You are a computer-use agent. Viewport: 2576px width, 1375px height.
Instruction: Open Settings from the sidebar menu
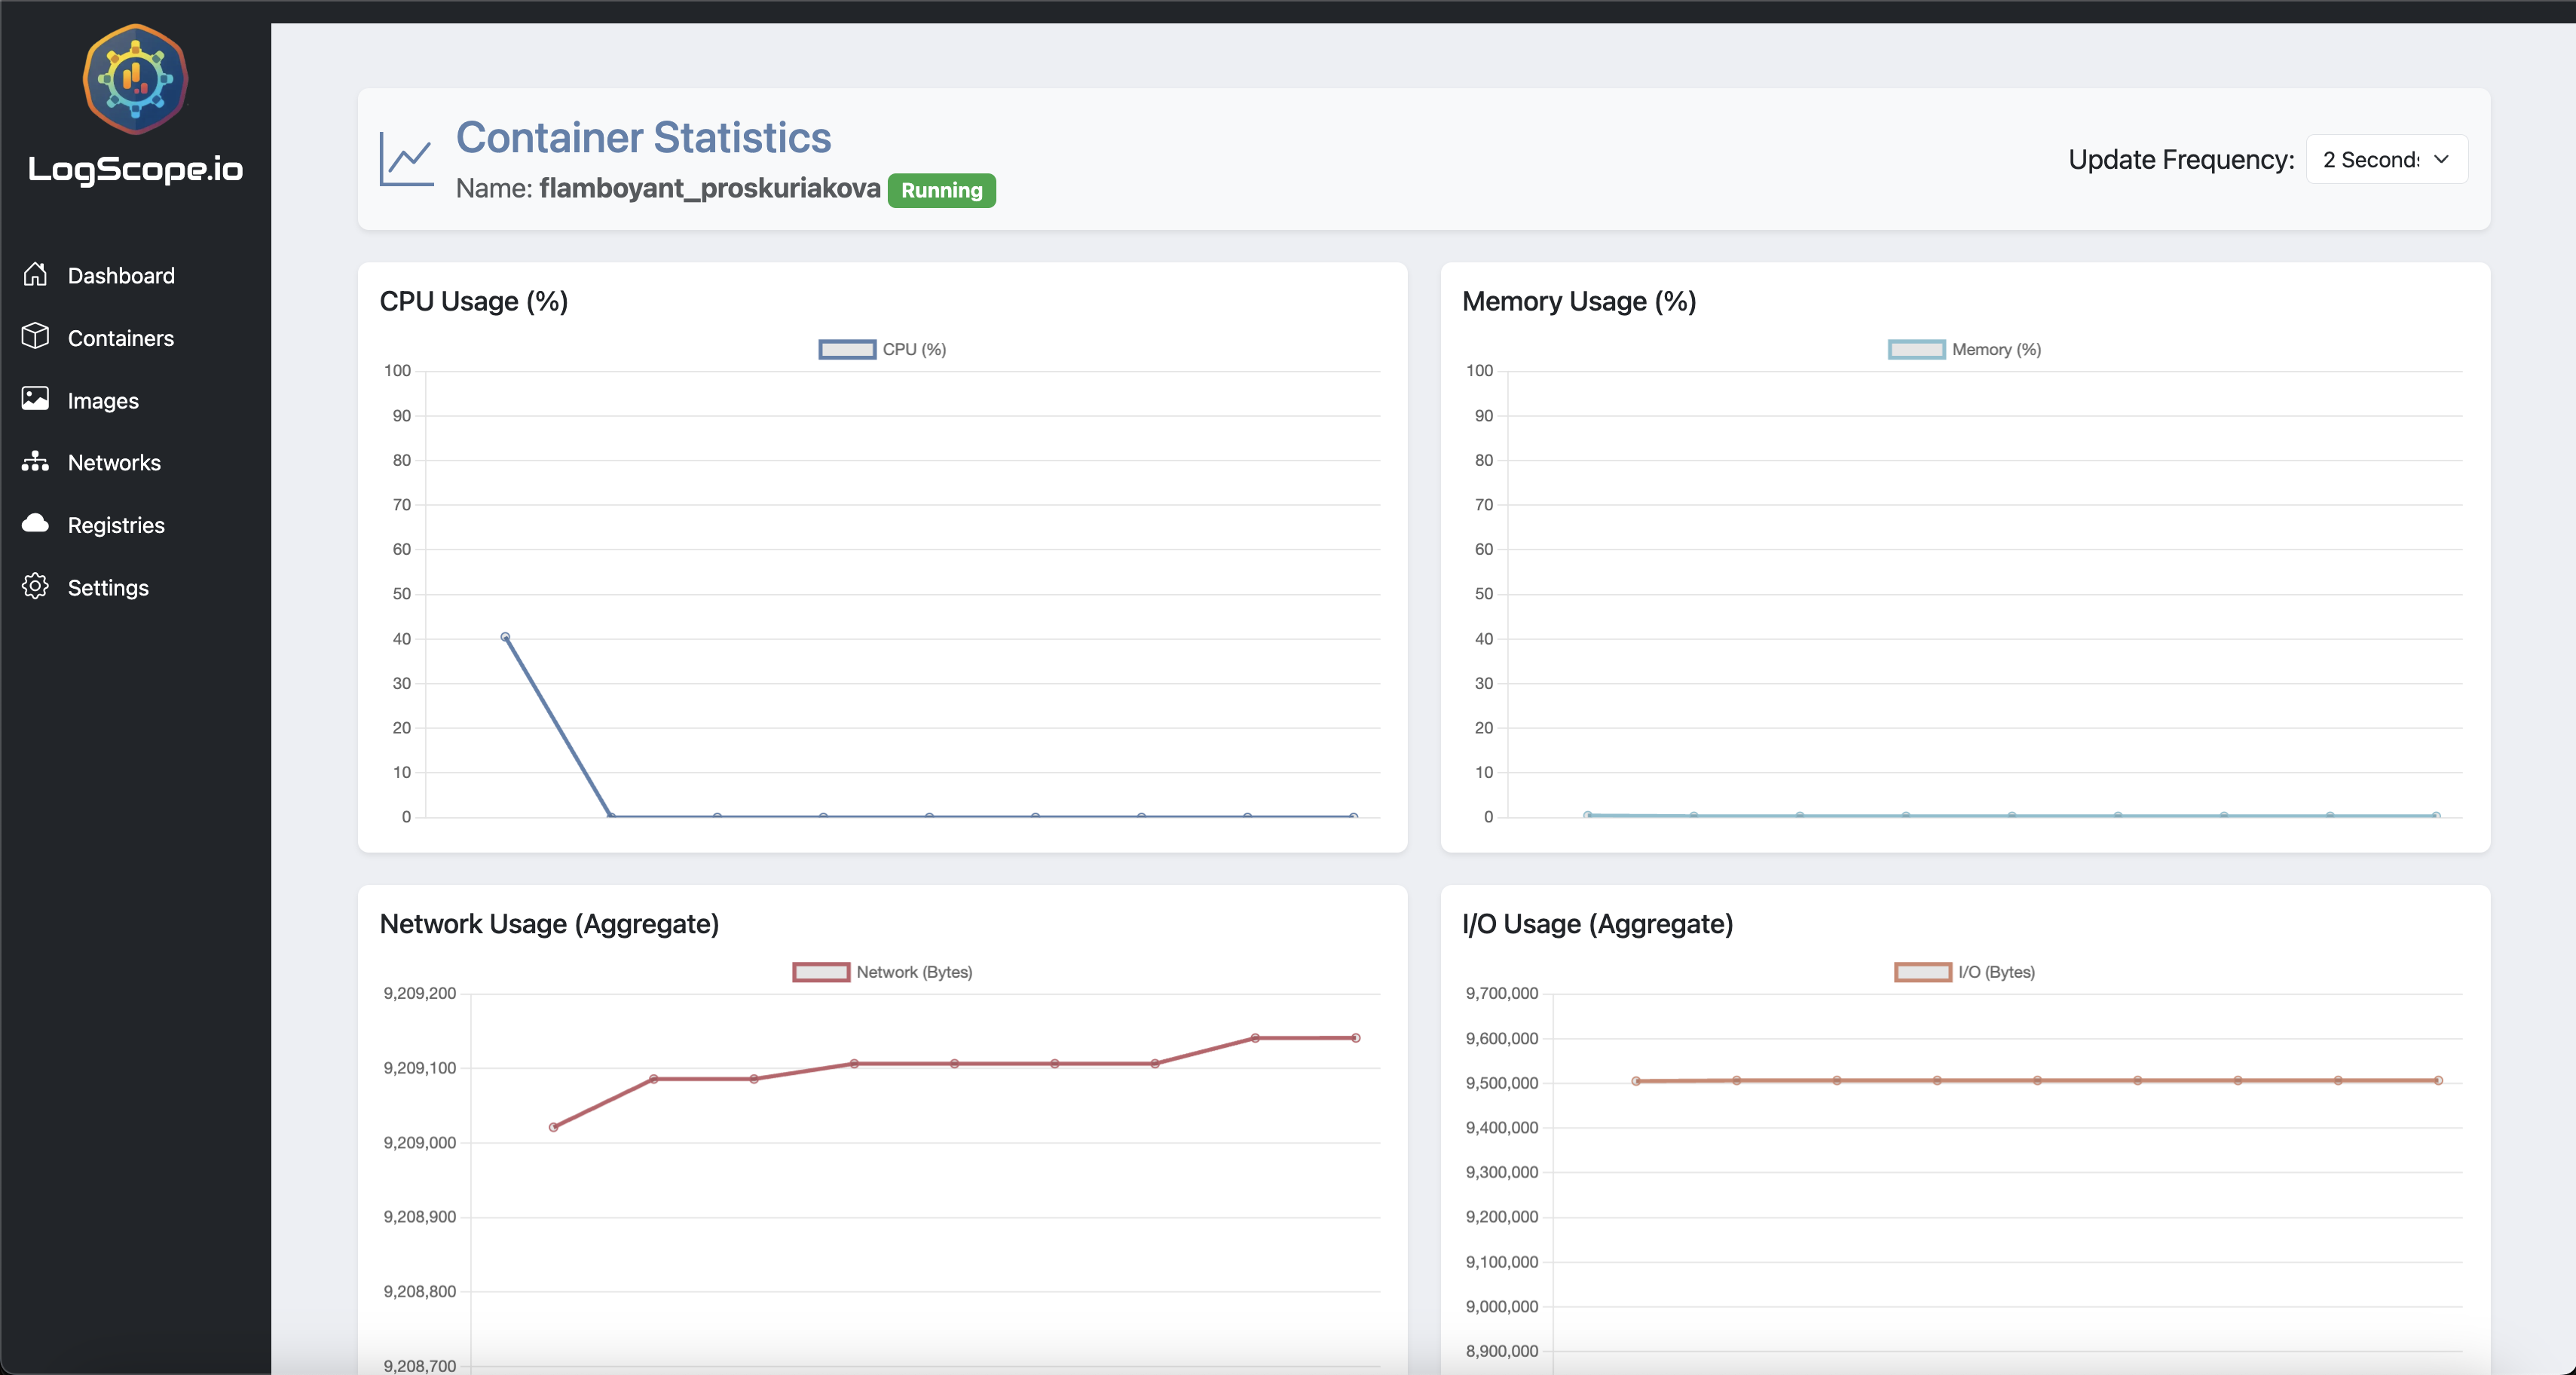[x=108, y=587]
